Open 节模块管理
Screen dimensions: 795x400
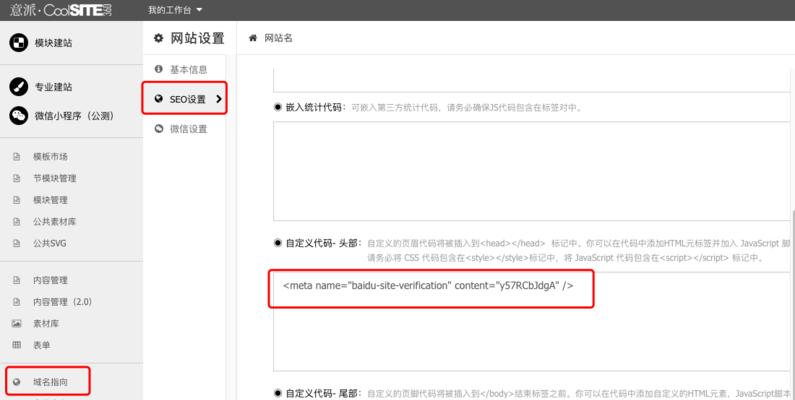(55, 178)
